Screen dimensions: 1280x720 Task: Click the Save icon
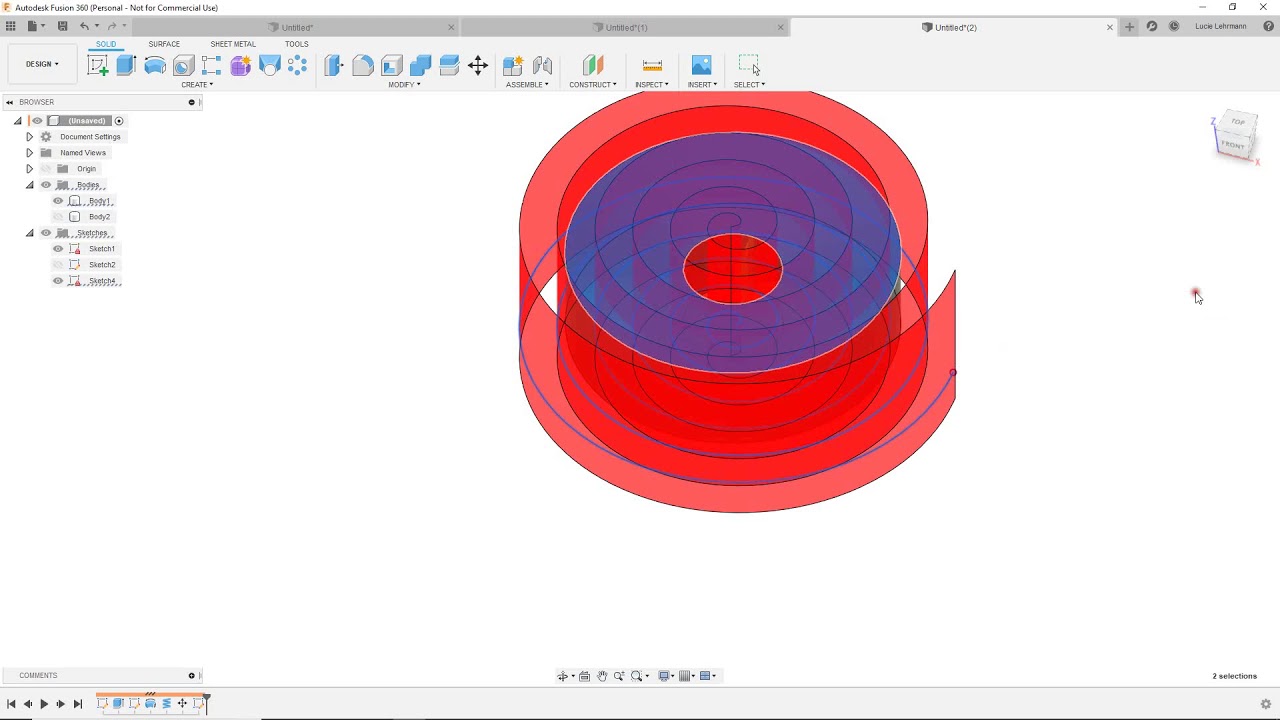click(63, 27)
